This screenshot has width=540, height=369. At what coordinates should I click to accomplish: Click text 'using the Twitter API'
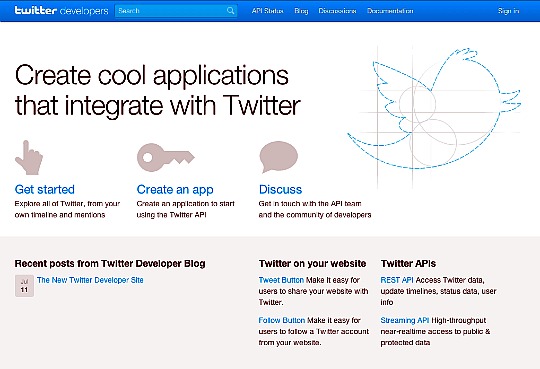(x=172, y=215)
